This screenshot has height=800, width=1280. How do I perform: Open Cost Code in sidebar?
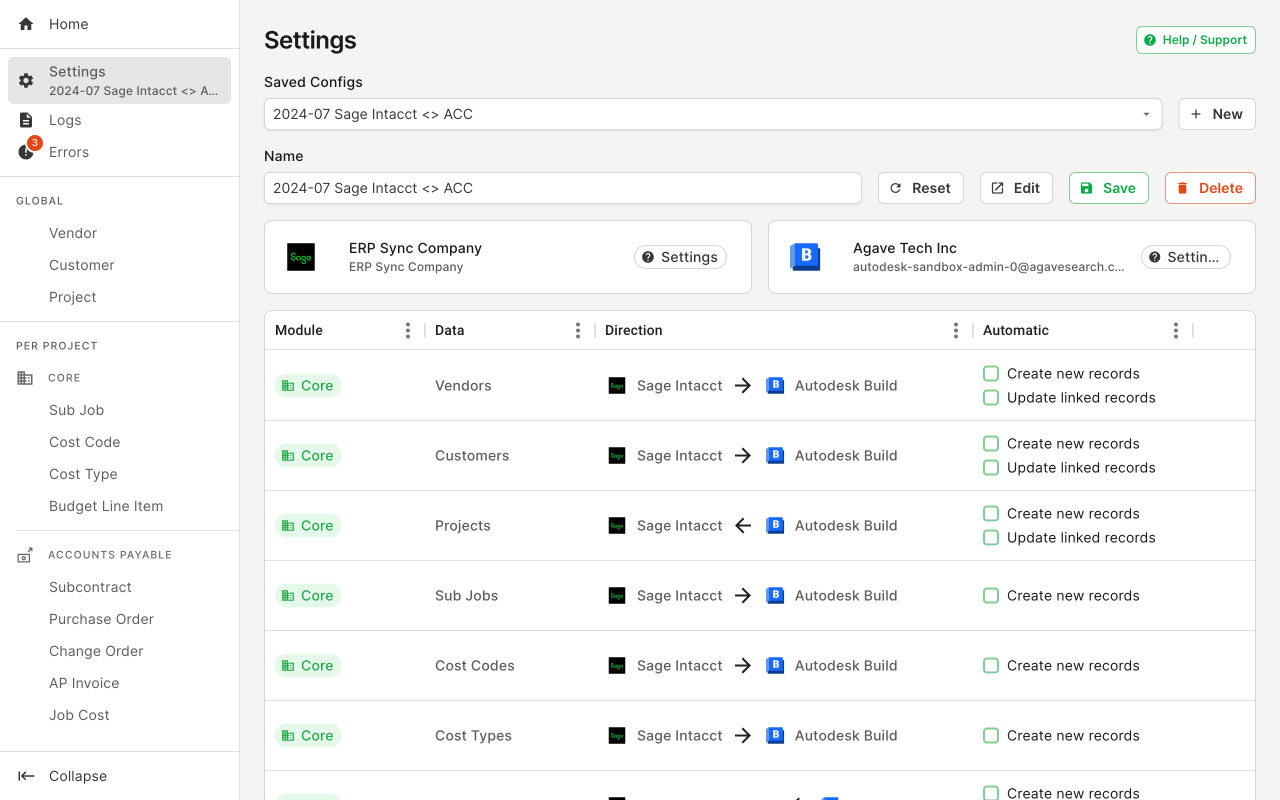pos(85,442)
